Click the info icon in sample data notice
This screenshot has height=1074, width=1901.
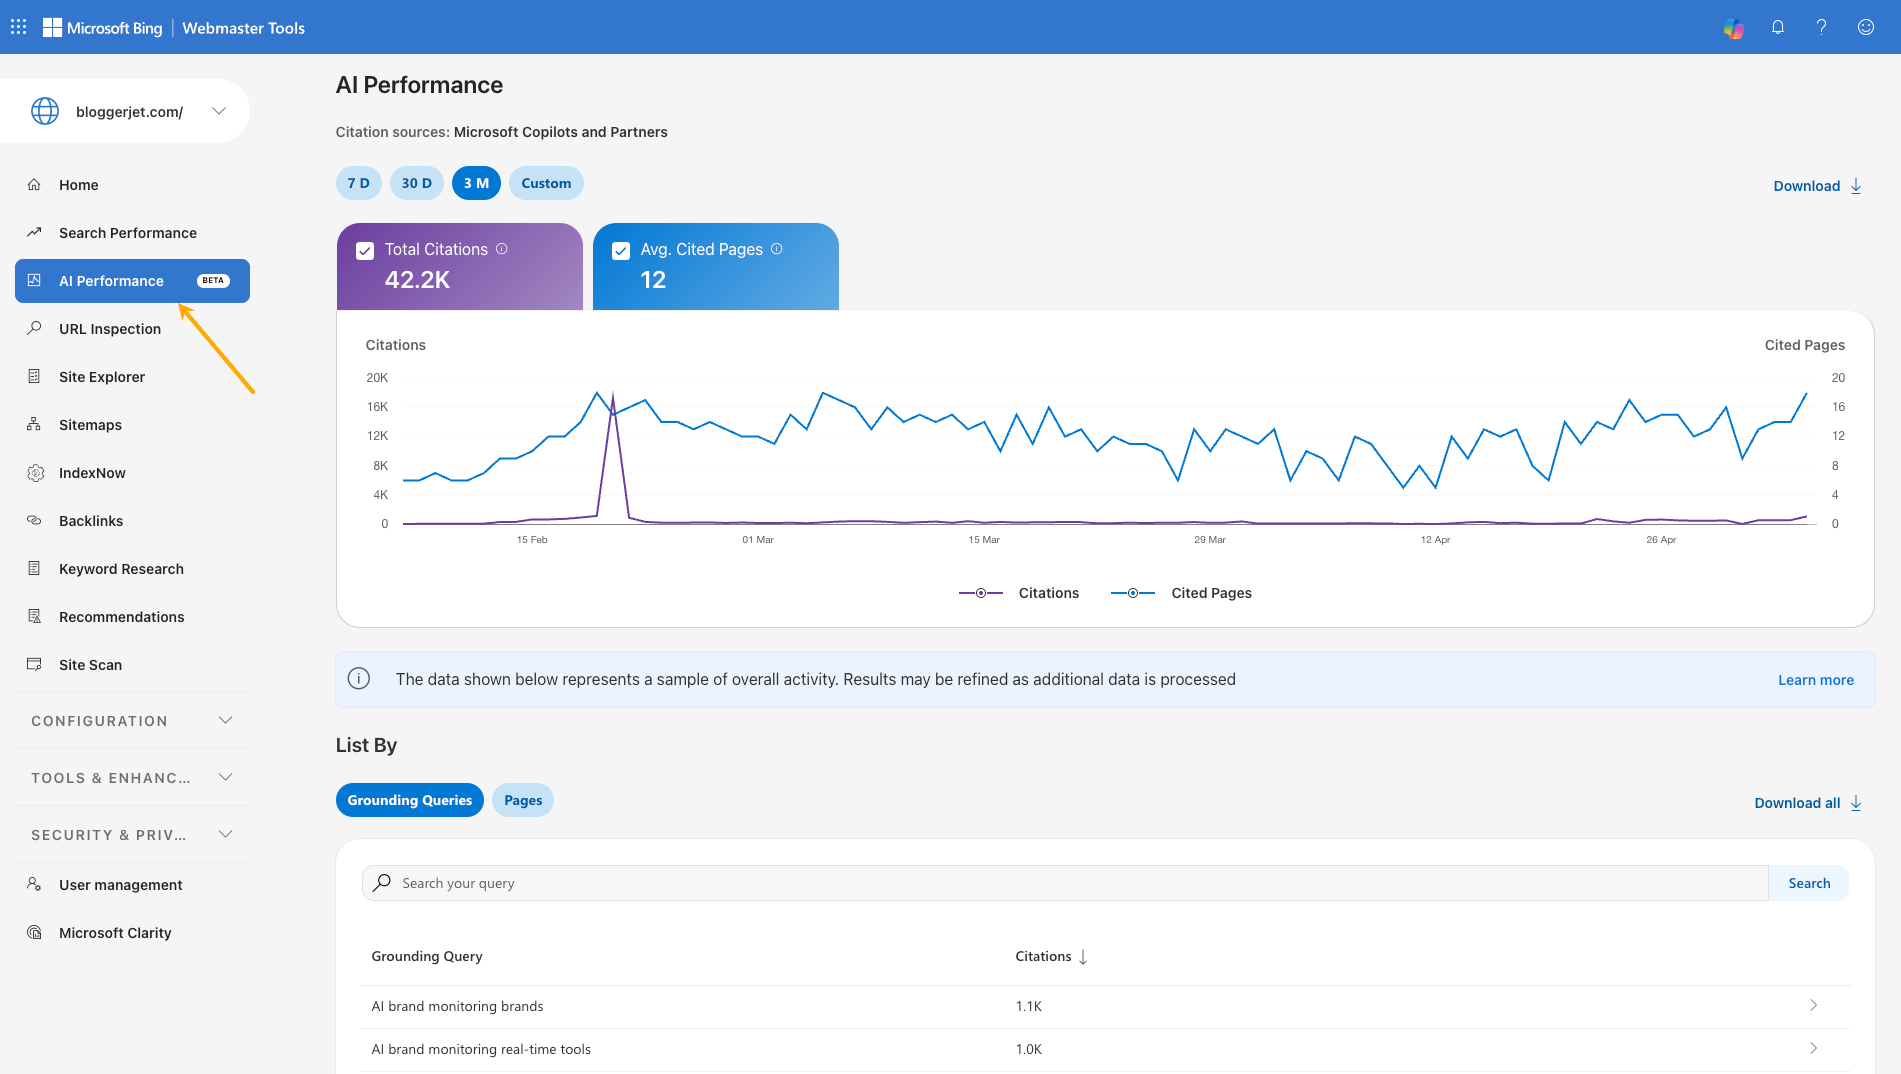coord(359,679)
